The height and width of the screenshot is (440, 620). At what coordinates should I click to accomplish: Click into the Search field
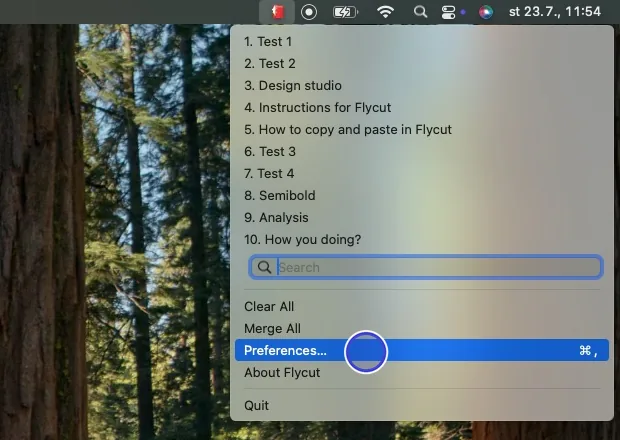point(426,267)
